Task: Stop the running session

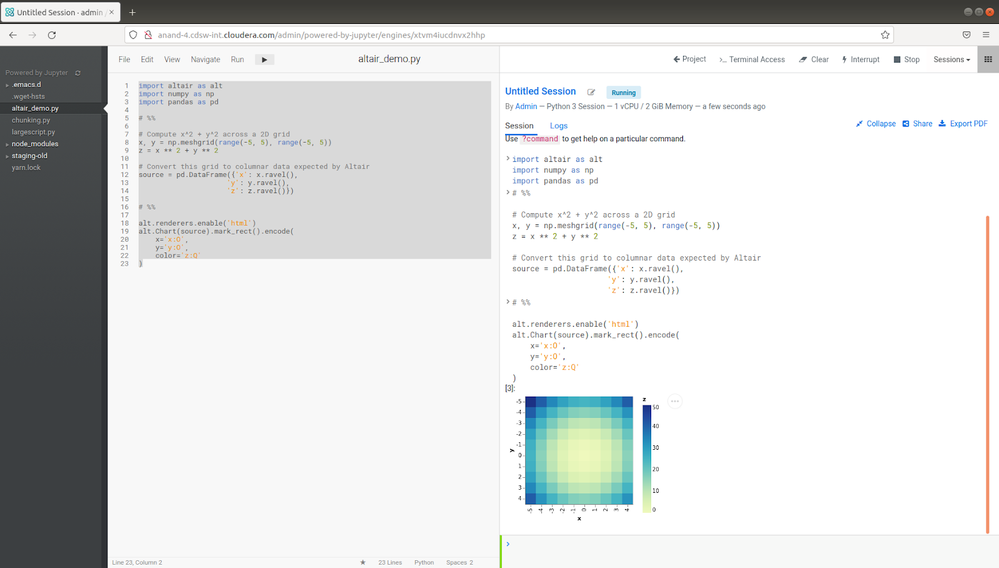Action: pos(906,60)
